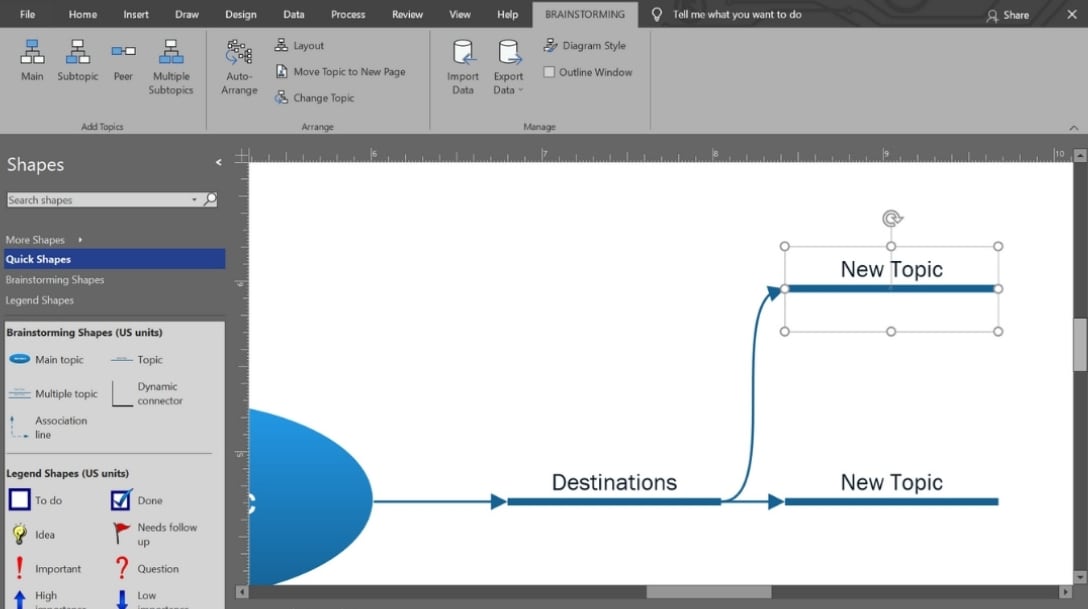Open the File menu
Viewport: 1088px width, 609px height.
tap(28, 14)
